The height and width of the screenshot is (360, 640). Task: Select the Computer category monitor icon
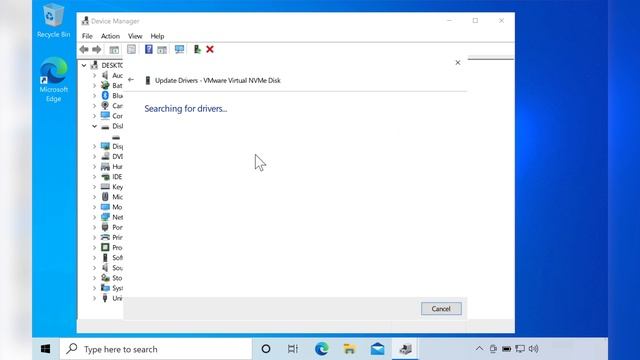click(105, 116)
